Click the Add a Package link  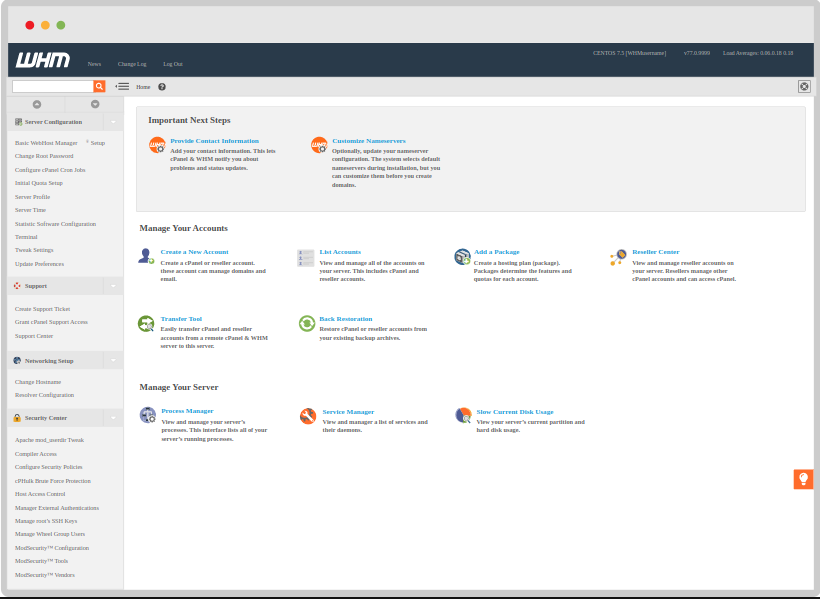[x=497, y=252]
